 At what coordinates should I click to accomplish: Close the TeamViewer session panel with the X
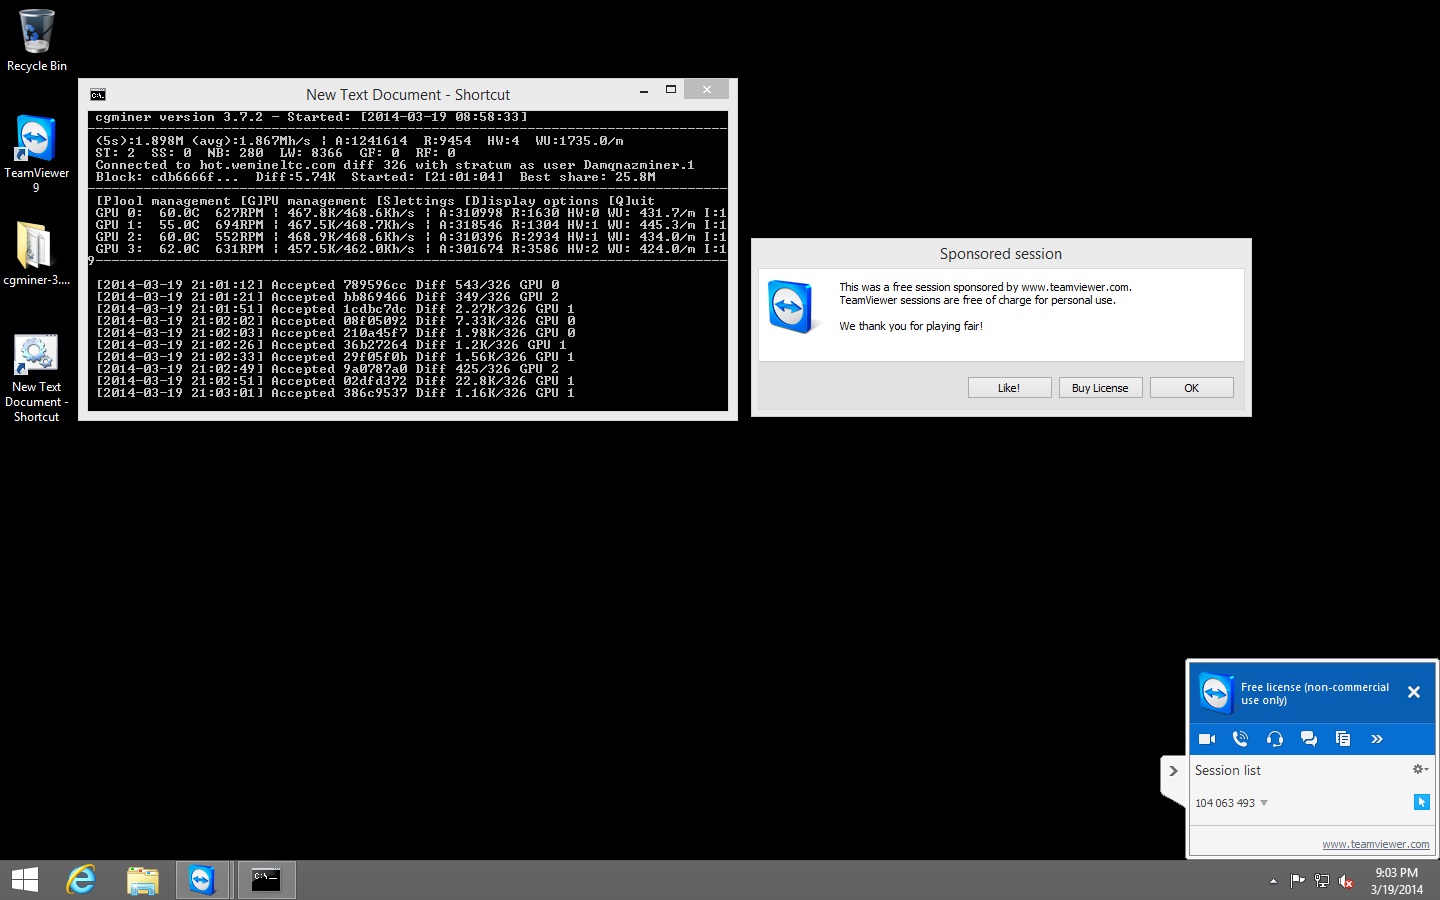click(1414, 692)
